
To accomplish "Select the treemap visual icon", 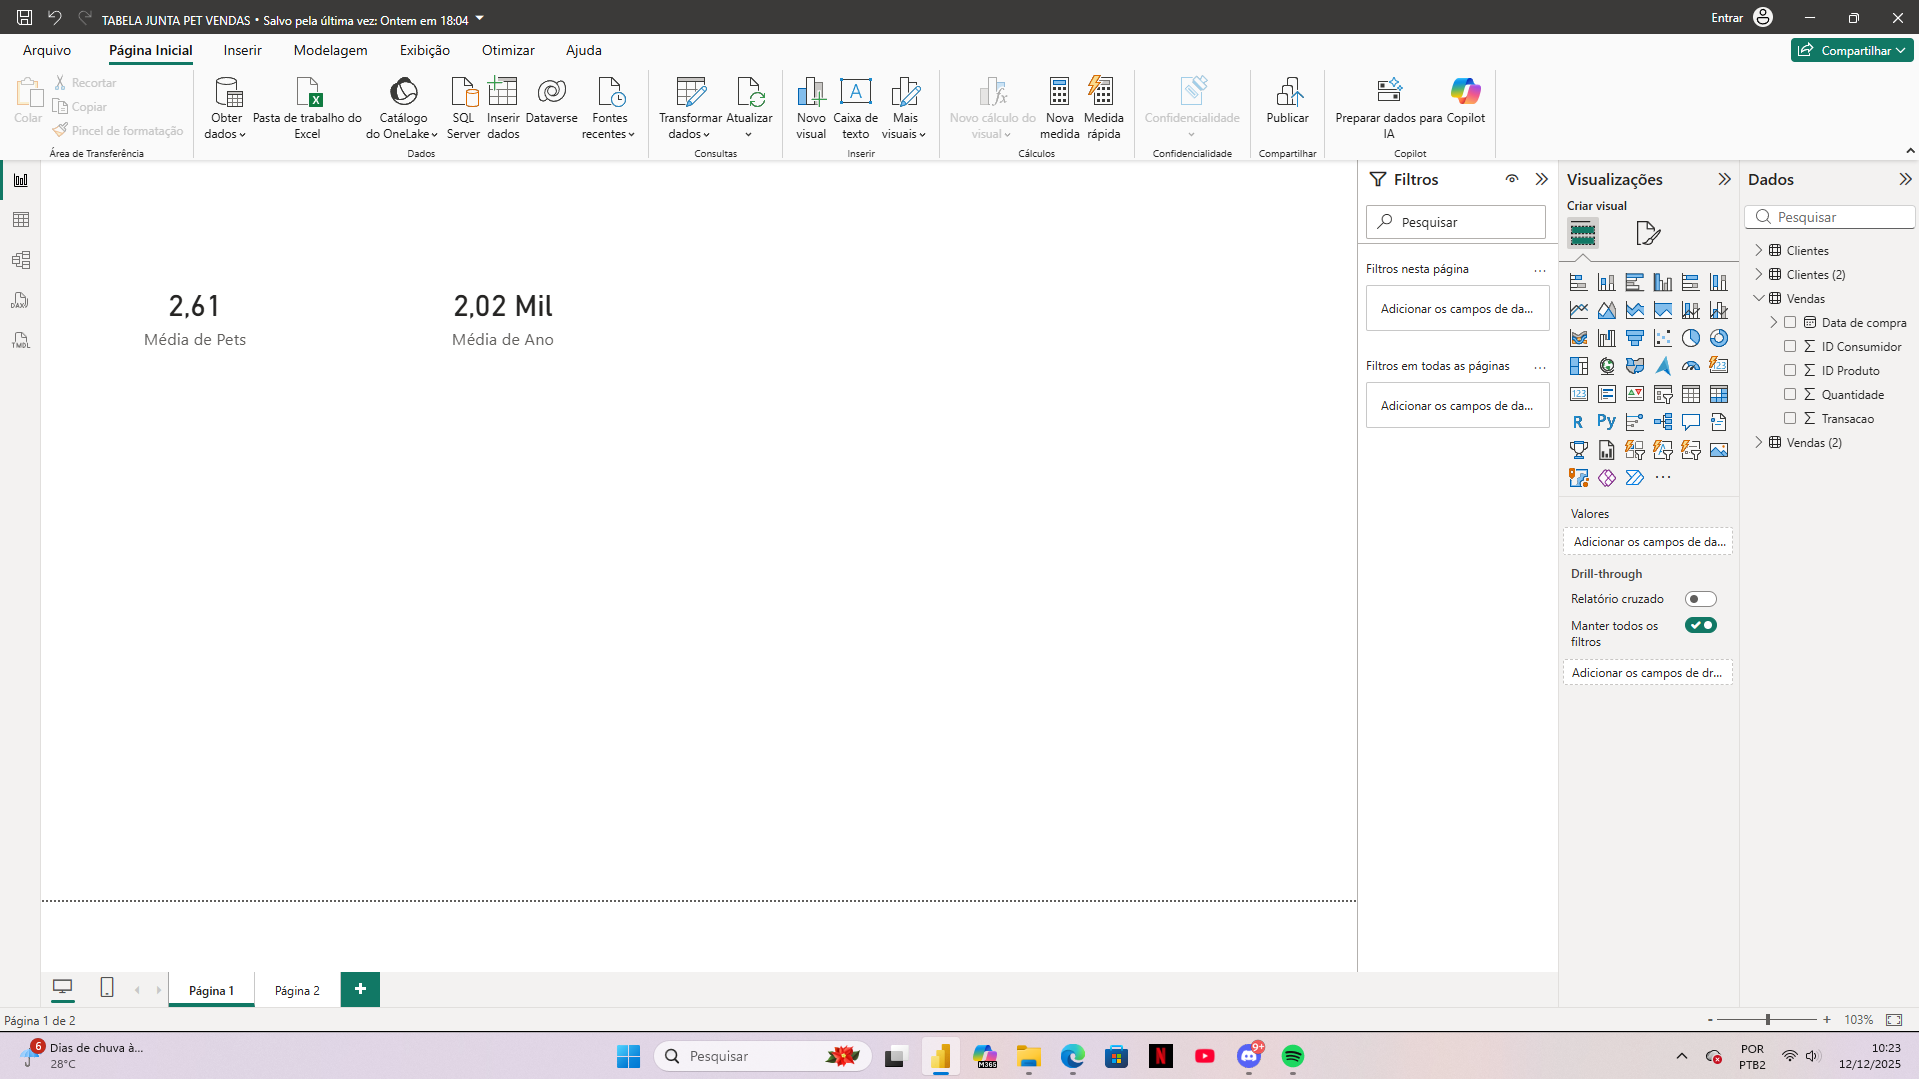I will click(1578, 366).
